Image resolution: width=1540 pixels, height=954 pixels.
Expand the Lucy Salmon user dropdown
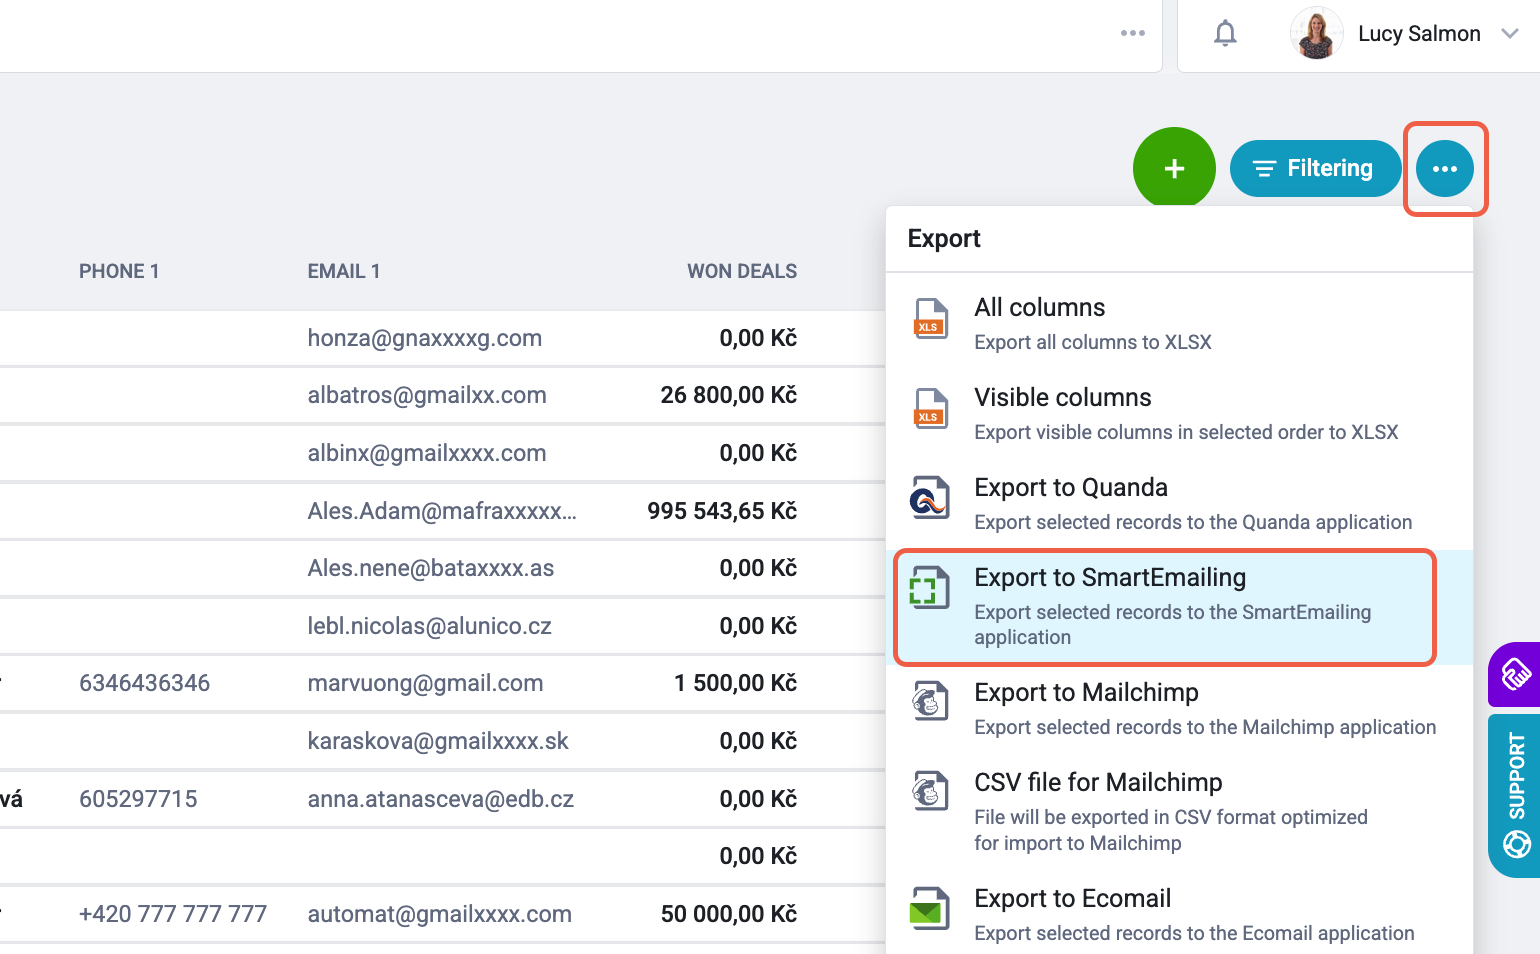[x=1510, y=33]
